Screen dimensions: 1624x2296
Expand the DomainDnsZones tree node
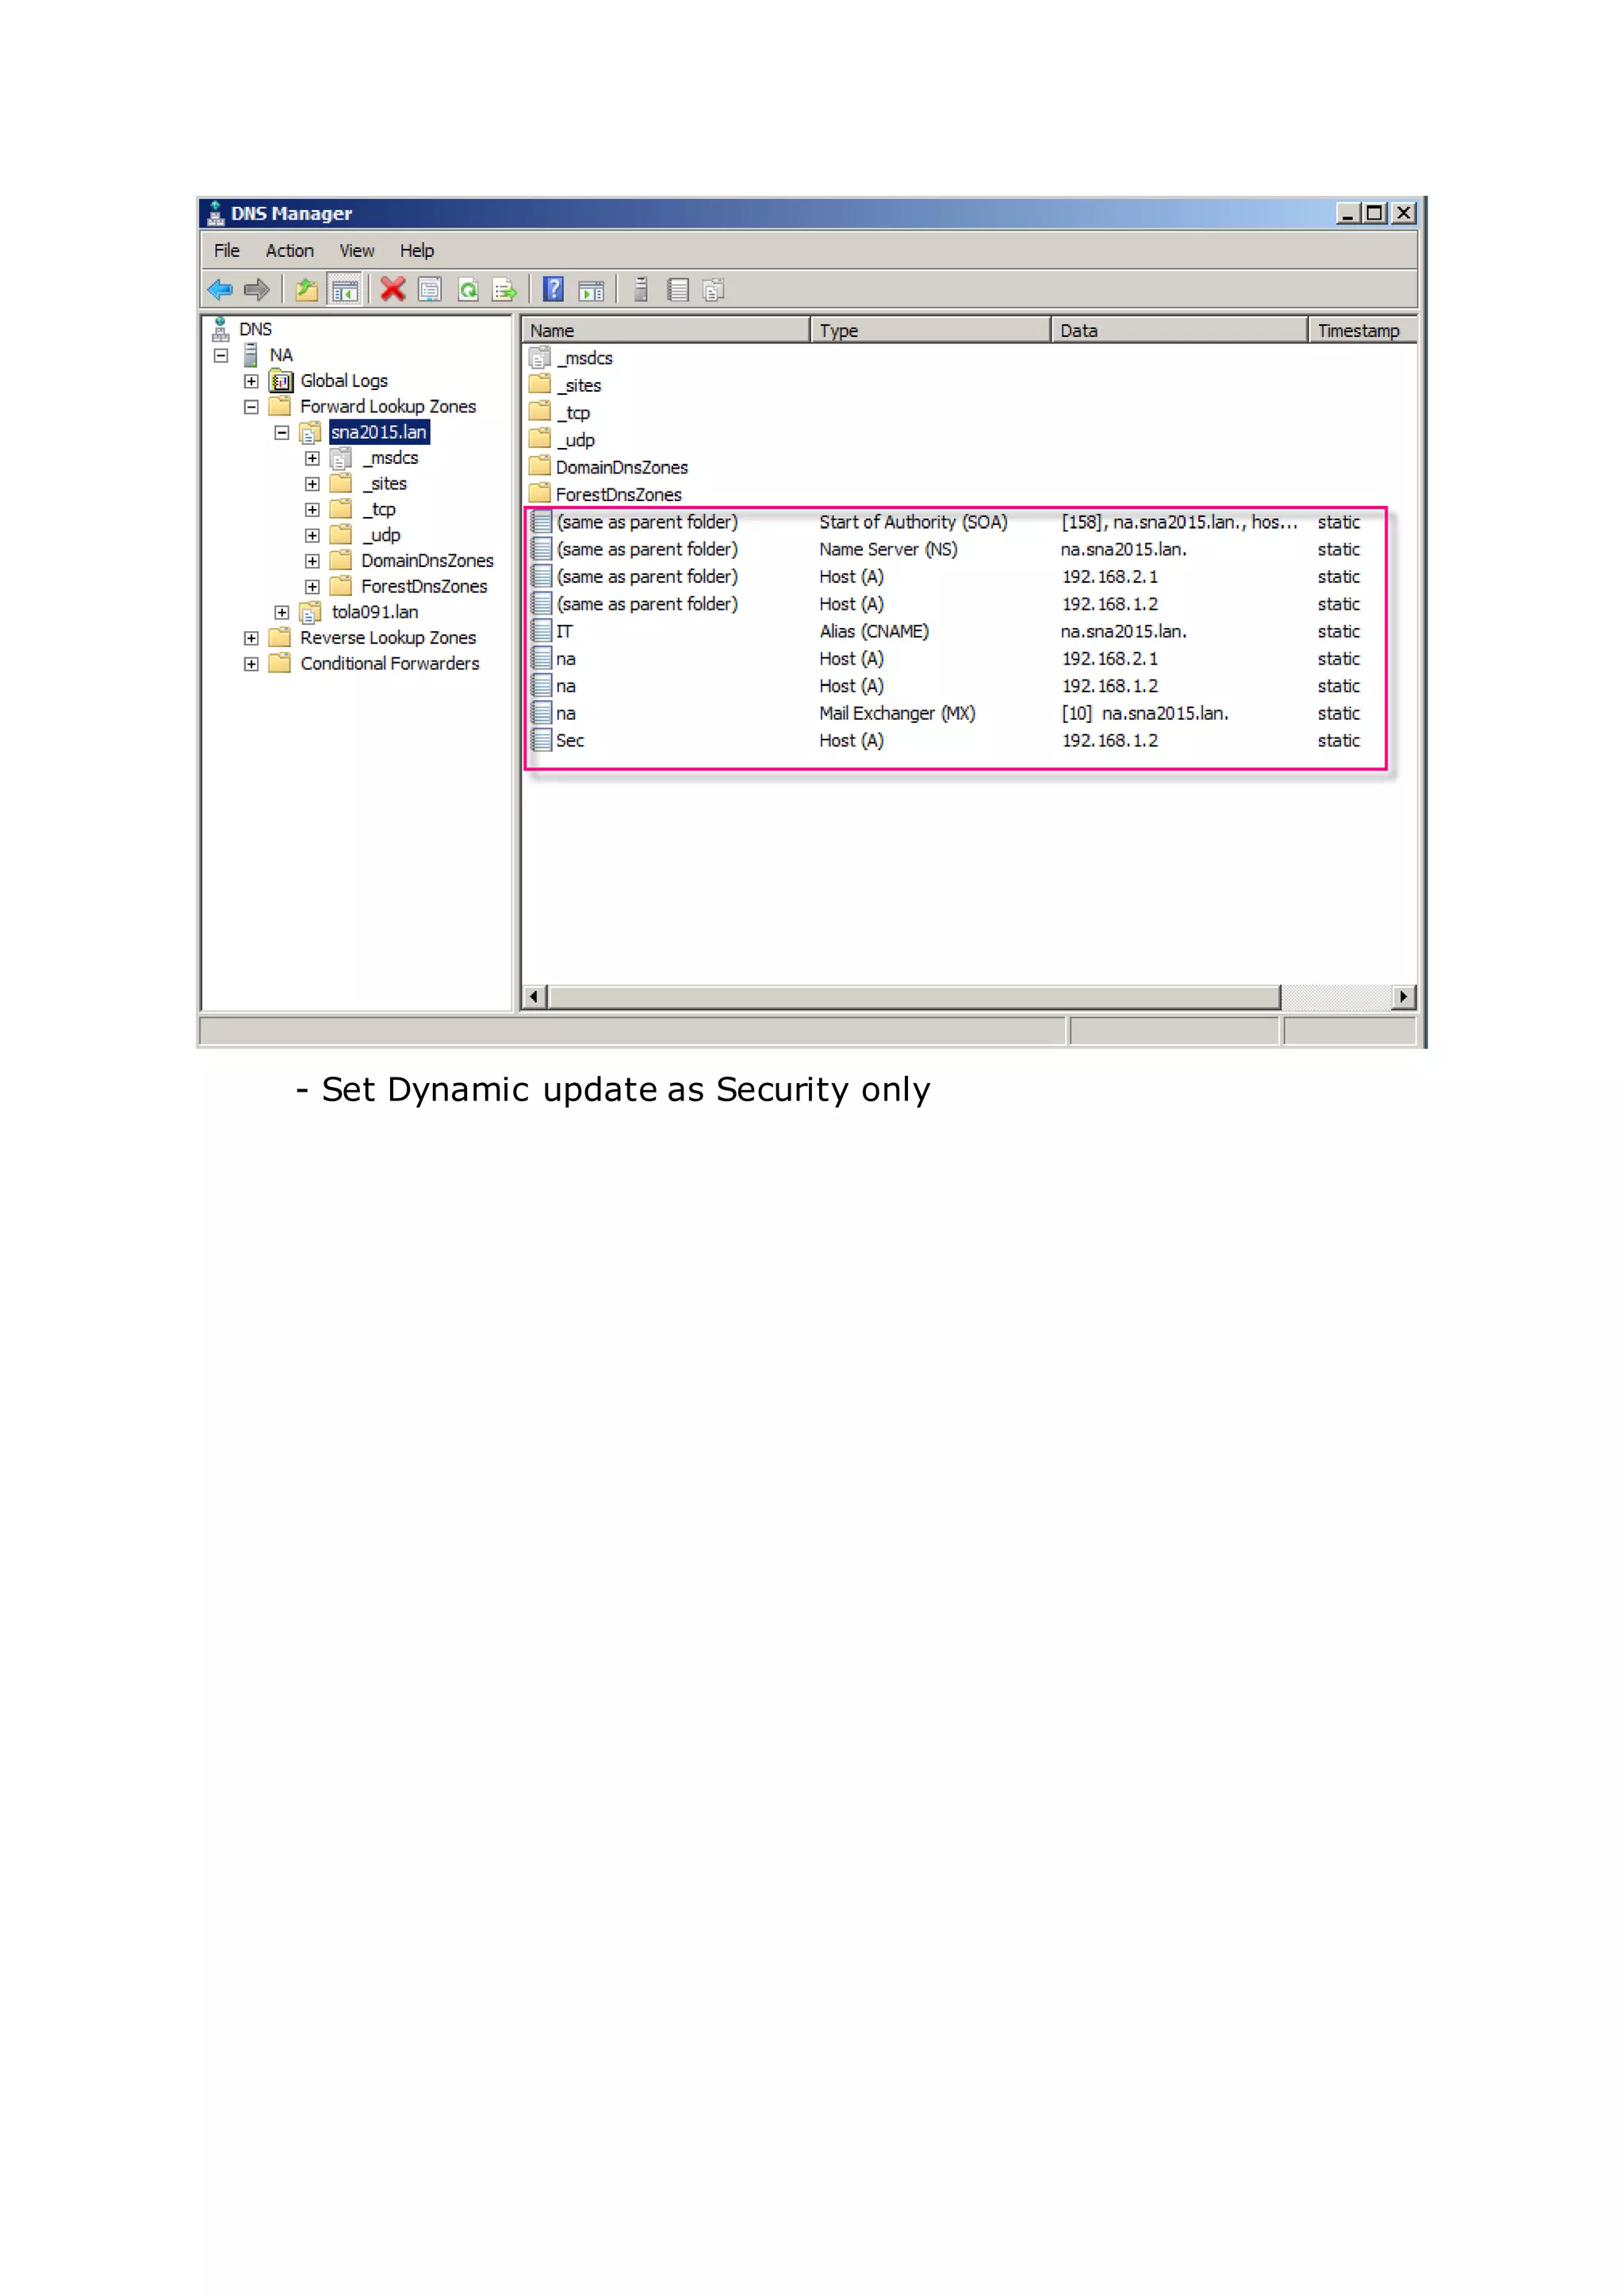click(x=312, y=561)
